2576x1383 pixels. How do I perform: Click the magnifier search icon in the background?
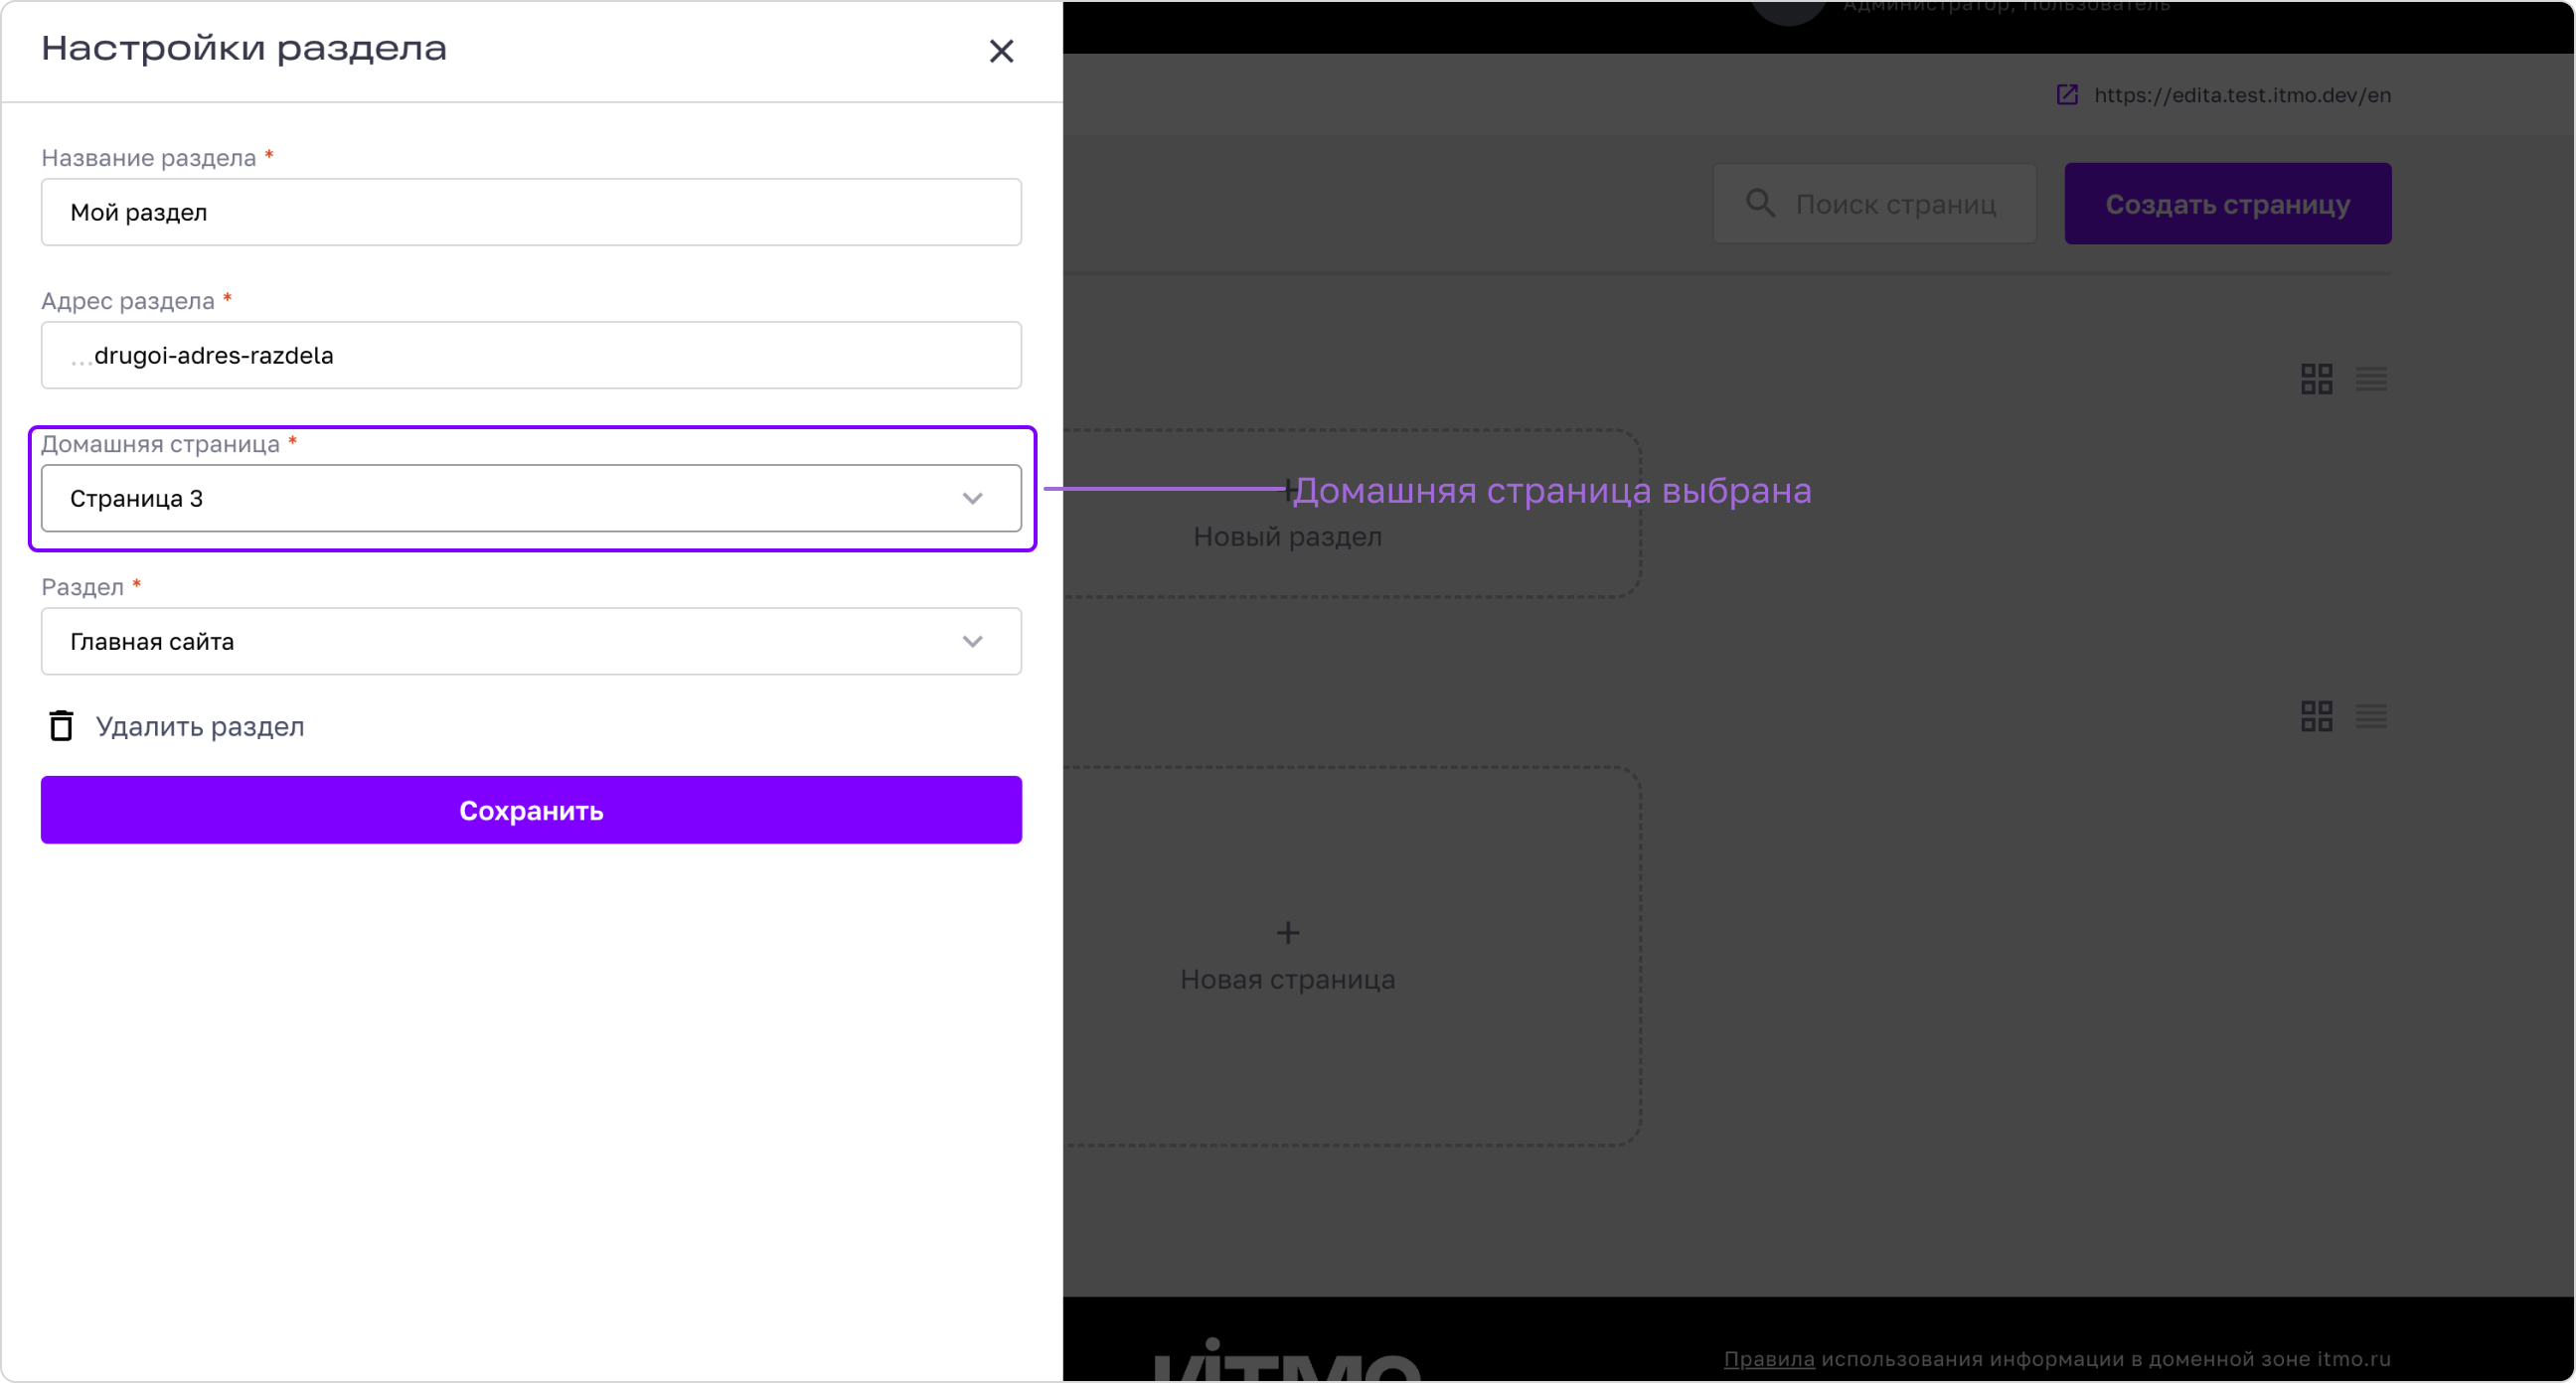click(x=1760, y=204)
